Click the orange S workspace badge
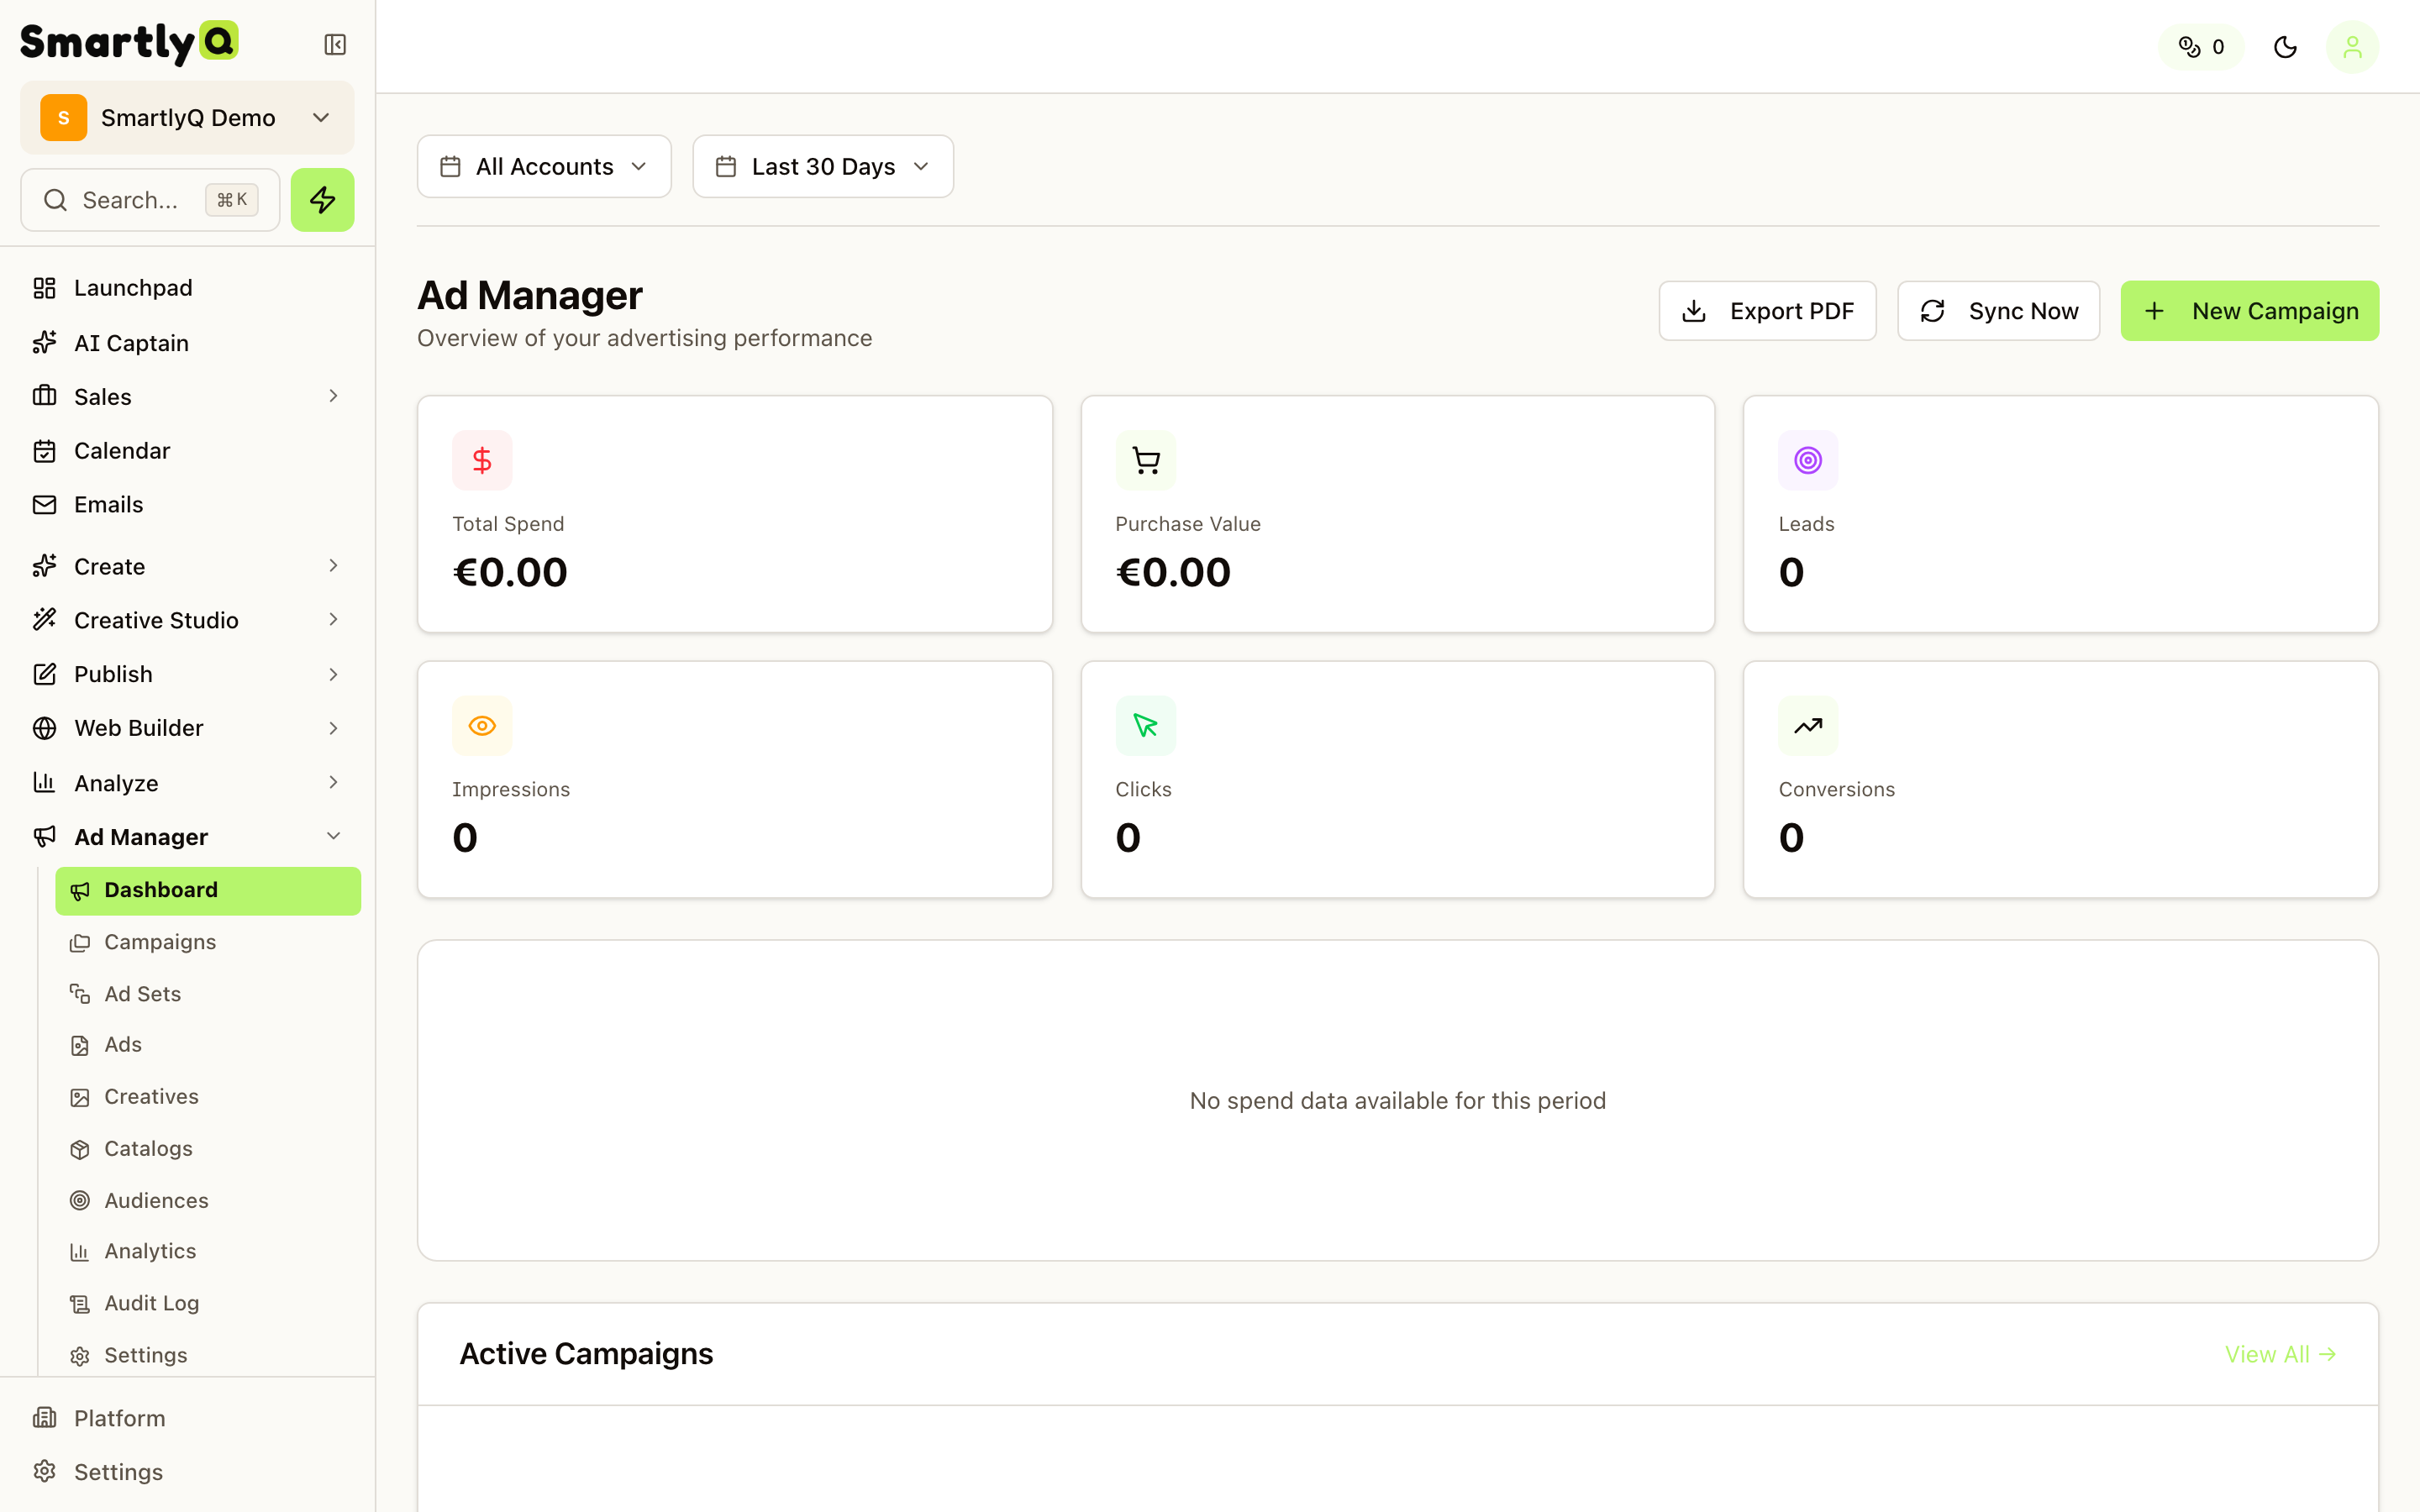Screen dimensions: 2420x1512 coord(63,118)
